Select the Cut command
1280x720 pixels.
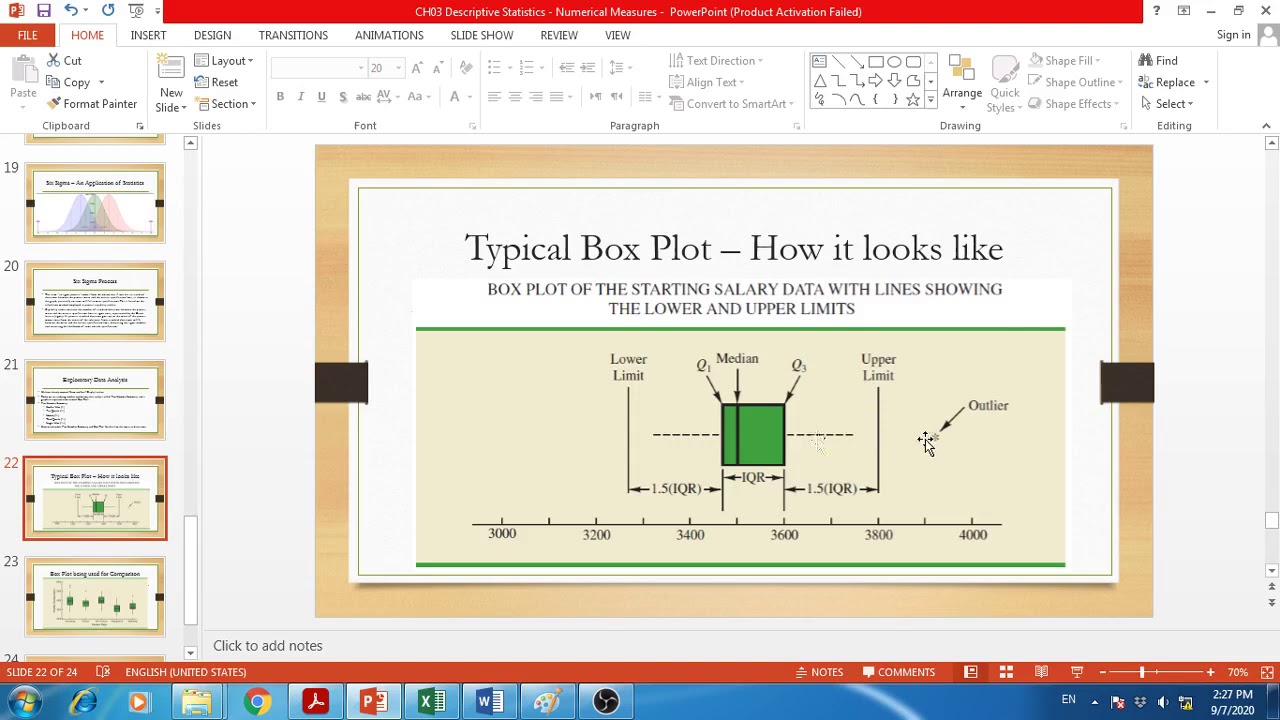(64, 61)
